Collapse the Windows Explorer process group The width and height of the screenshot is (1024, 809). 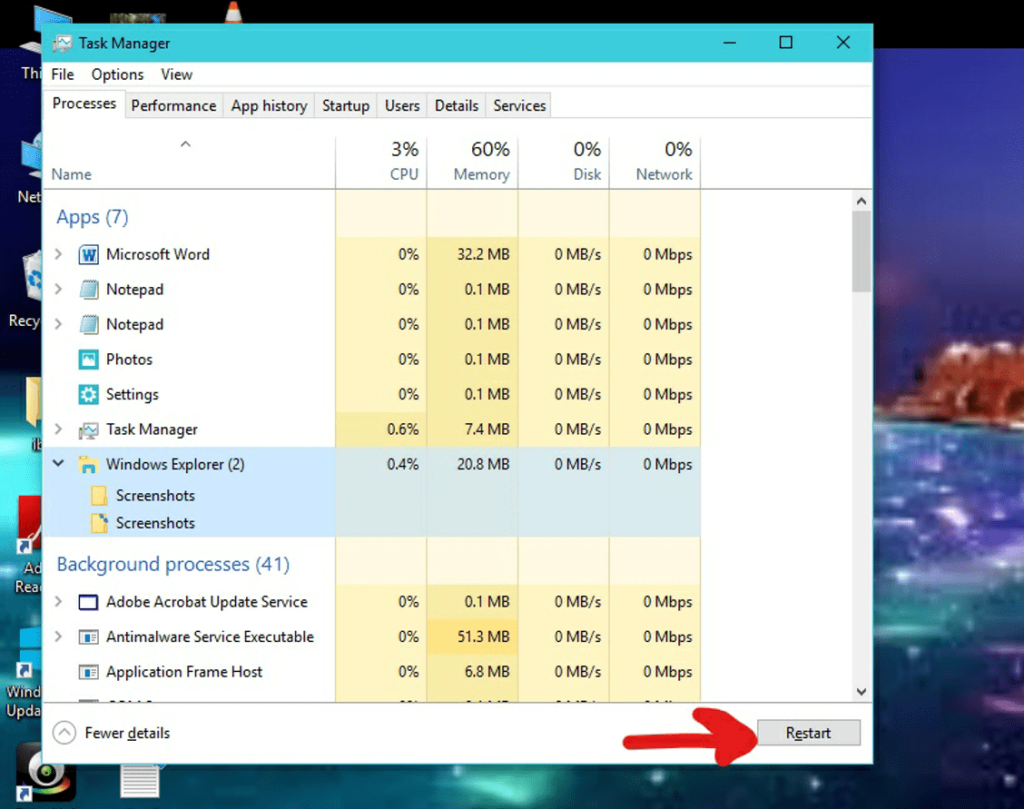point(57,464)
